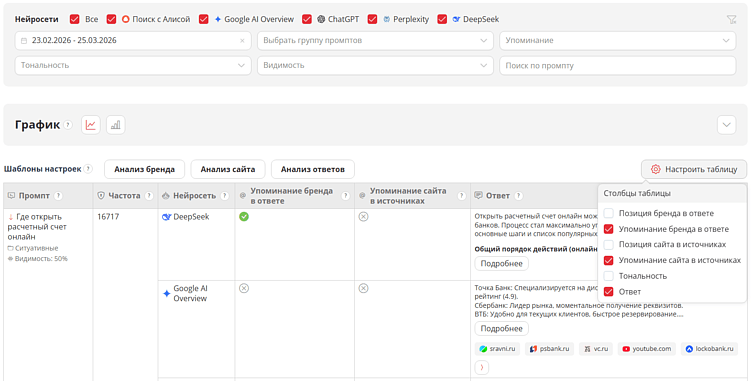Click help icon for Упоминание сайта в источниках
This screenshot has width=751, height=381.
pyautogui.click(x=461, y=196)
